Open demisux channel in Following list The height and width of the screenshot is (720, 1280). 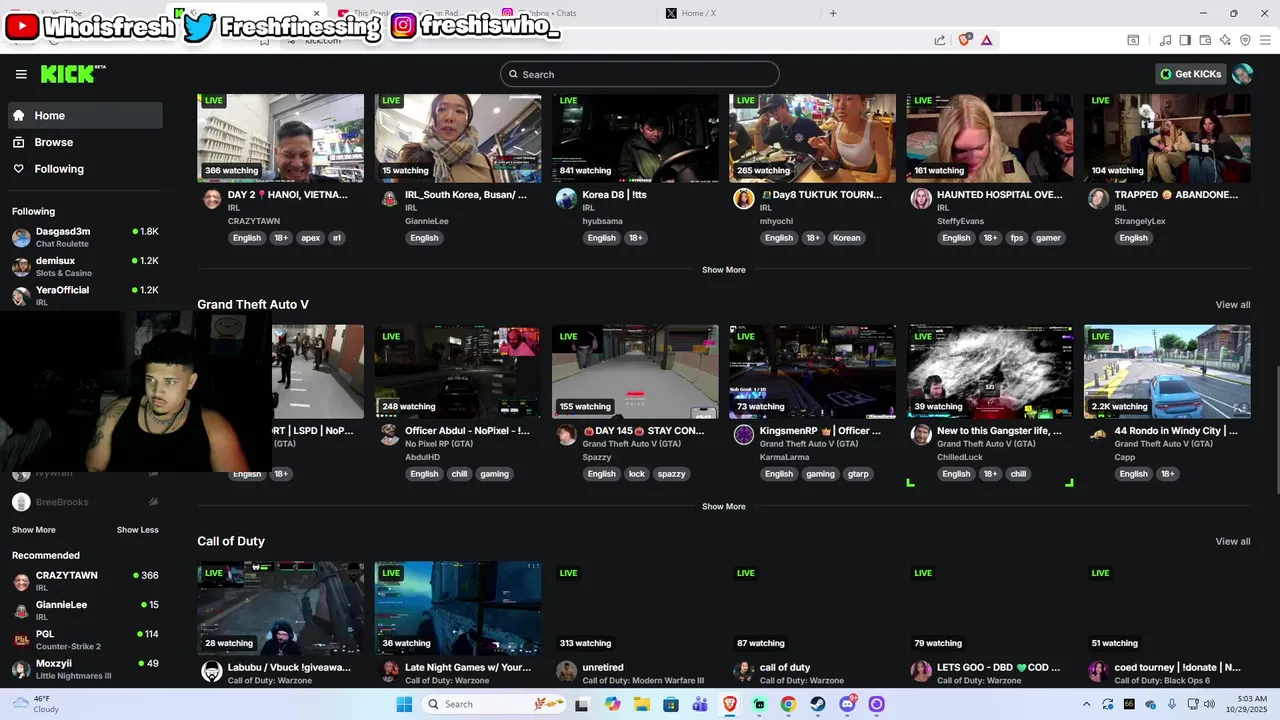click(x=85, y=266)
